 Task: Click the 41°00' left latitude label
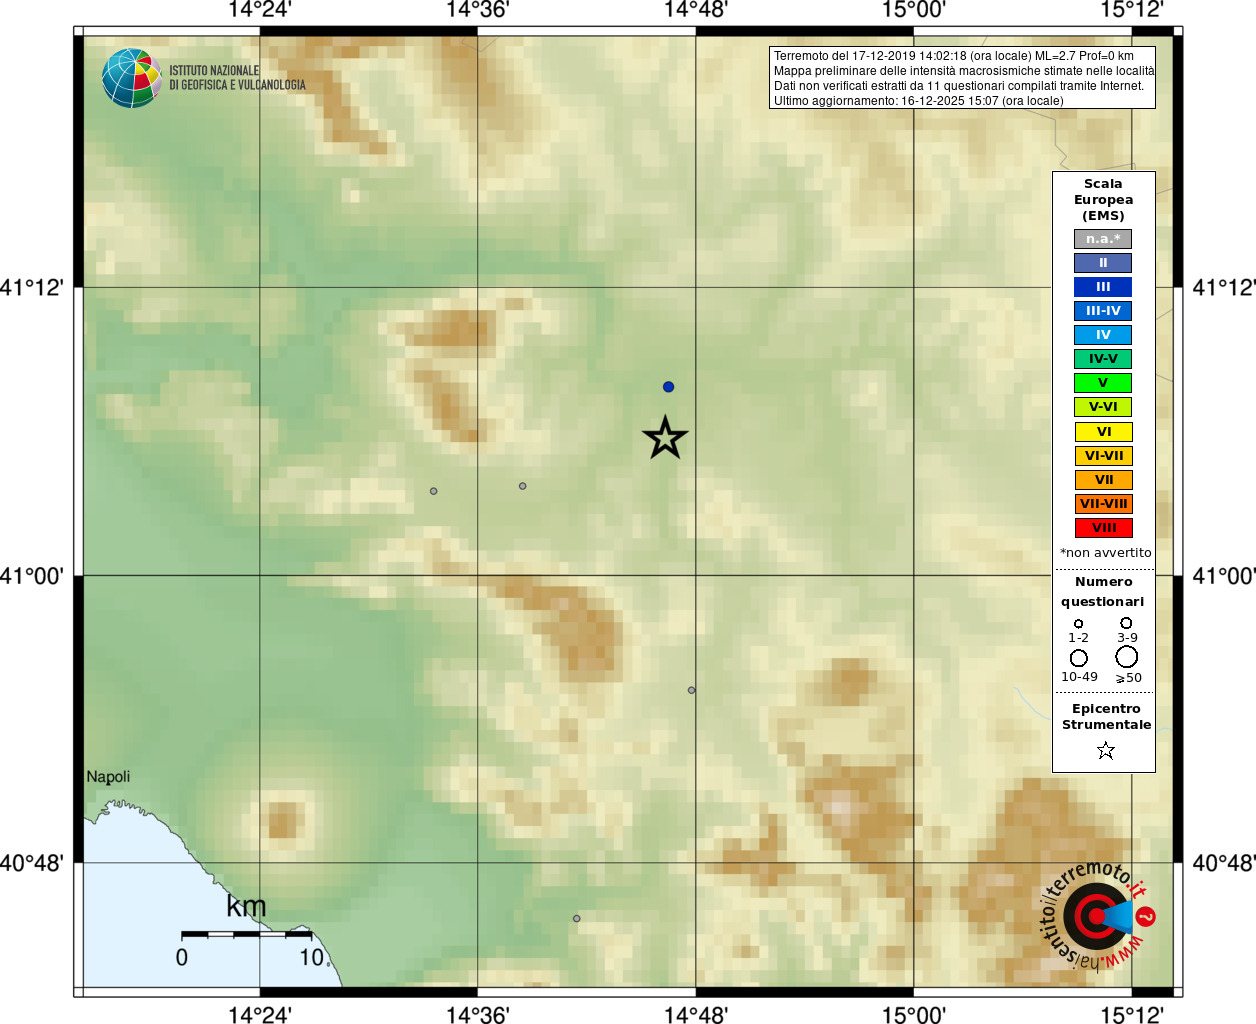tap(32, 576)
